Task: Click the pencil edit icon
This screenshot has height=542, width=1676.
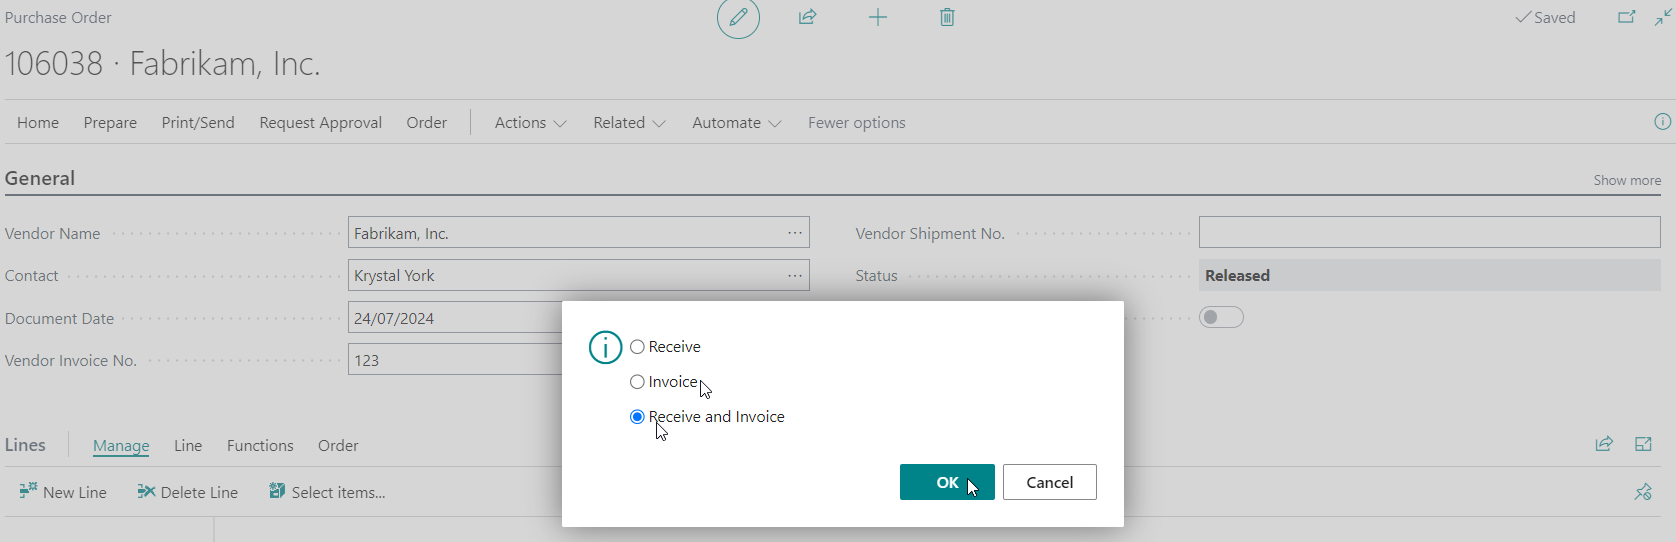Action: click(x=738, y=18)
